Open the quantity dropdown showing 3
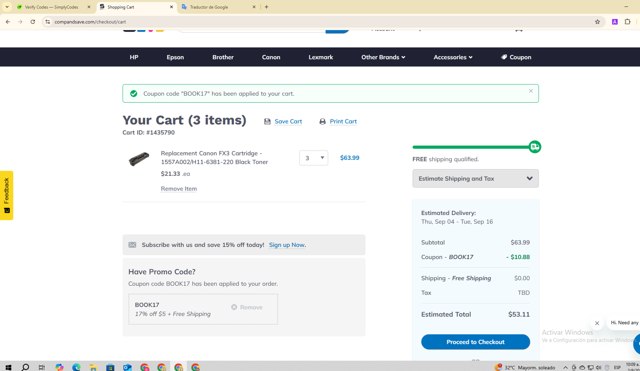640x371 pixels. tap(313, 158)
